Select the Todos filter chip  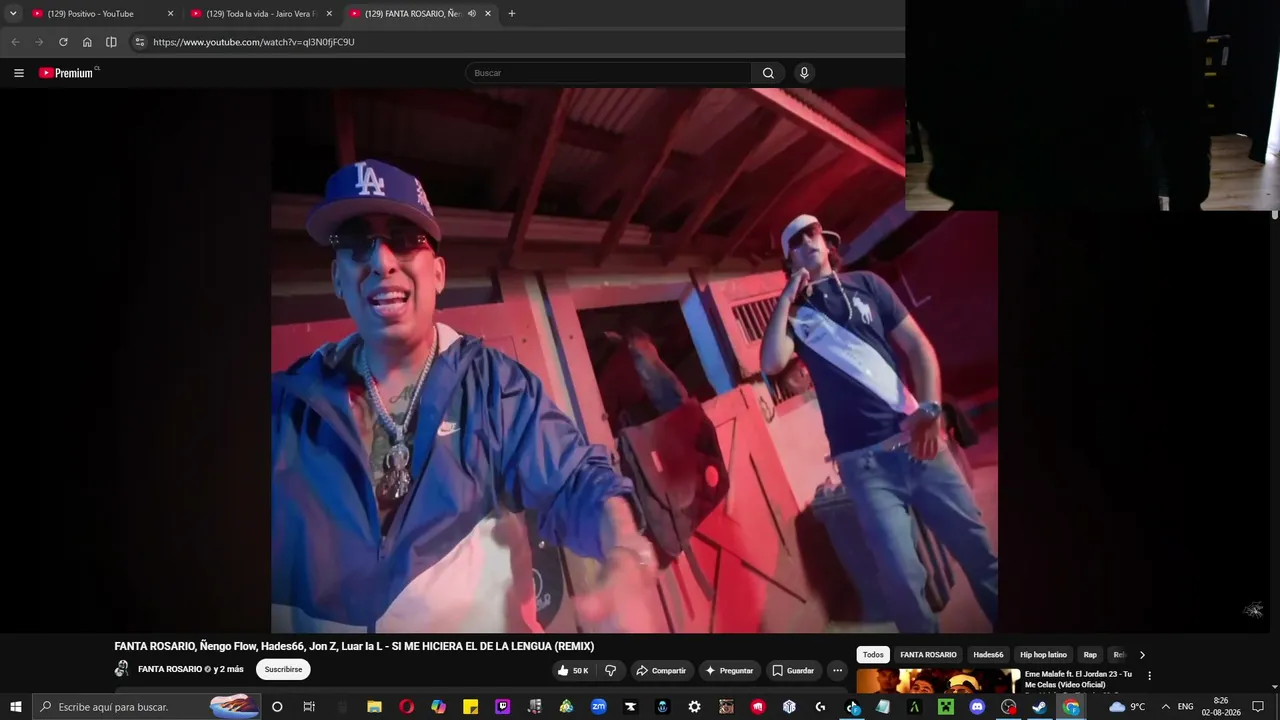pos(873,655)
